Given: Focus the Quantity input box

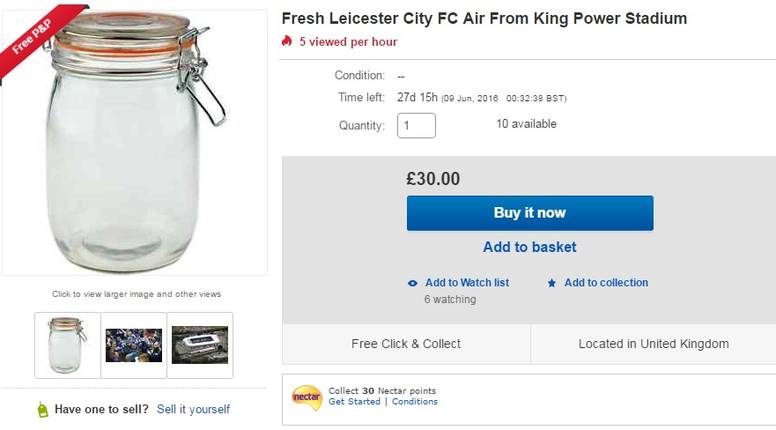Looking at the screenshot, I should coord(416,125).
